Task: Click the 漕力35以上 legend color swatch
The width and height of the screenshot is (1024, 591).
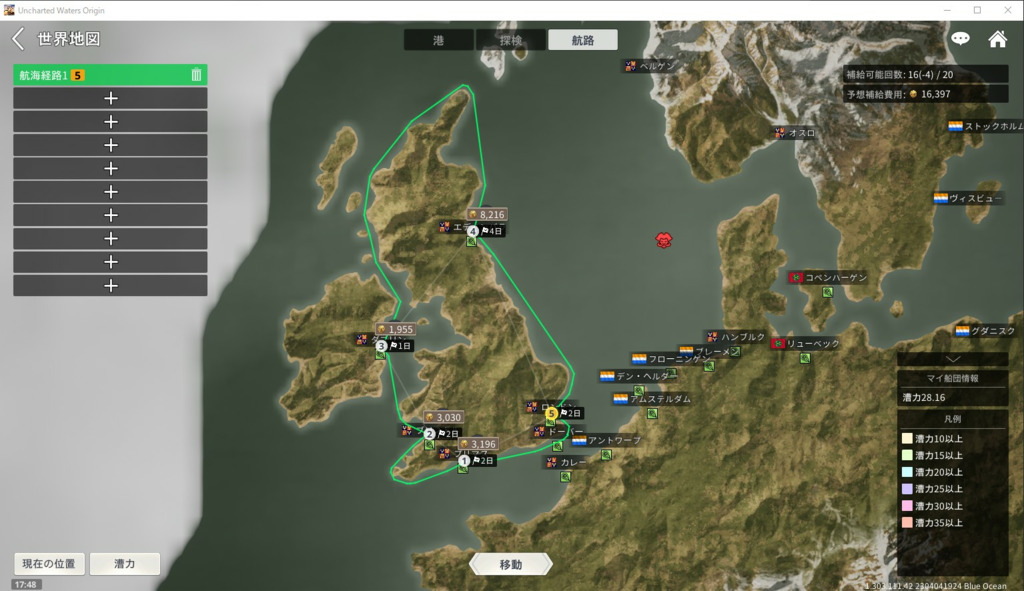Action: 907,522
